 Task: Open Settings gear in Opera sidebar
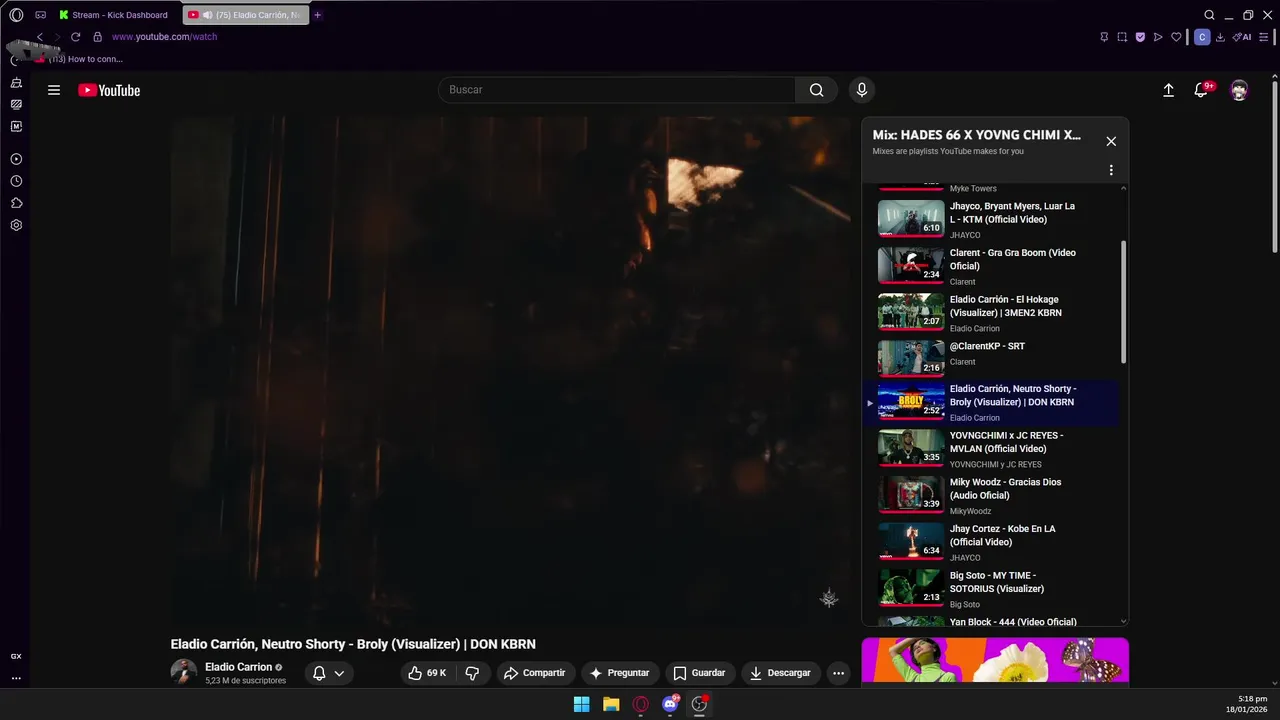tap(16, 225)
